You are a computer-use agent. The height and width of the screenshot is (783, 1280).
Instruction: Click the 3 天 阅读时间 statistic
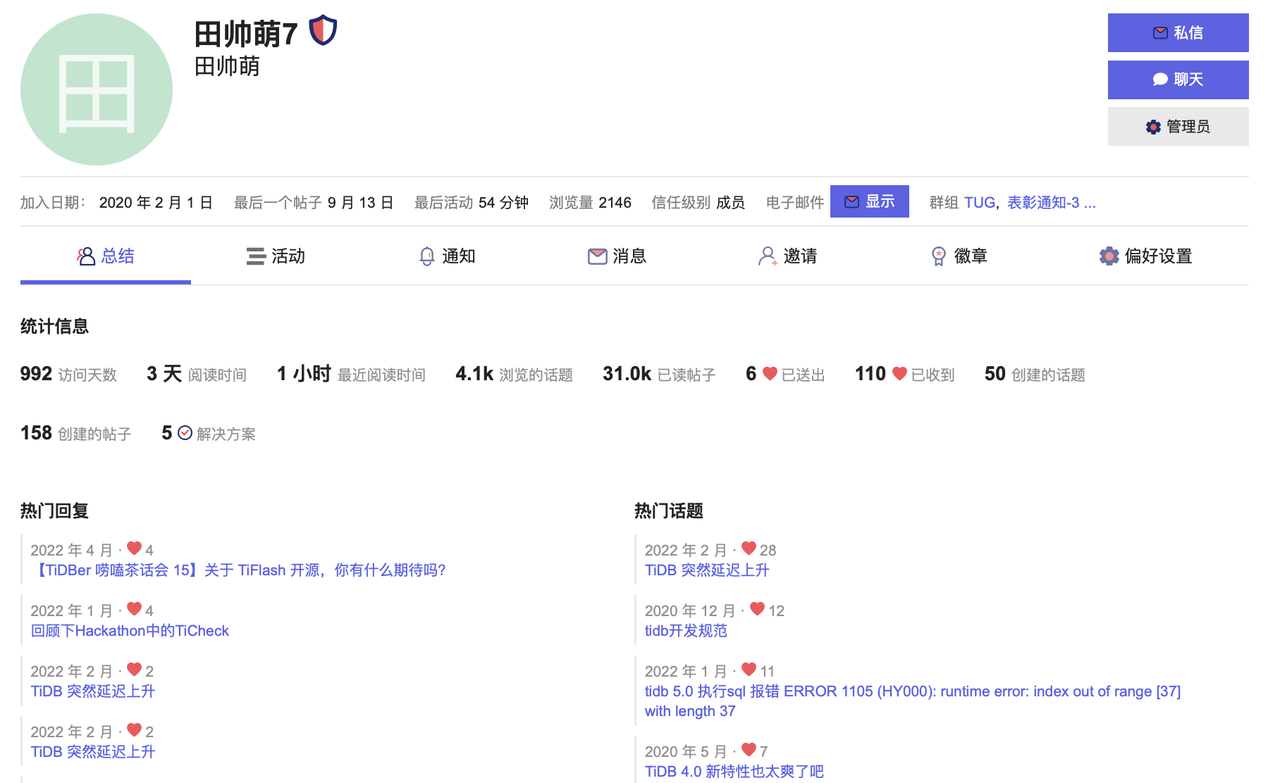[196, 374]
